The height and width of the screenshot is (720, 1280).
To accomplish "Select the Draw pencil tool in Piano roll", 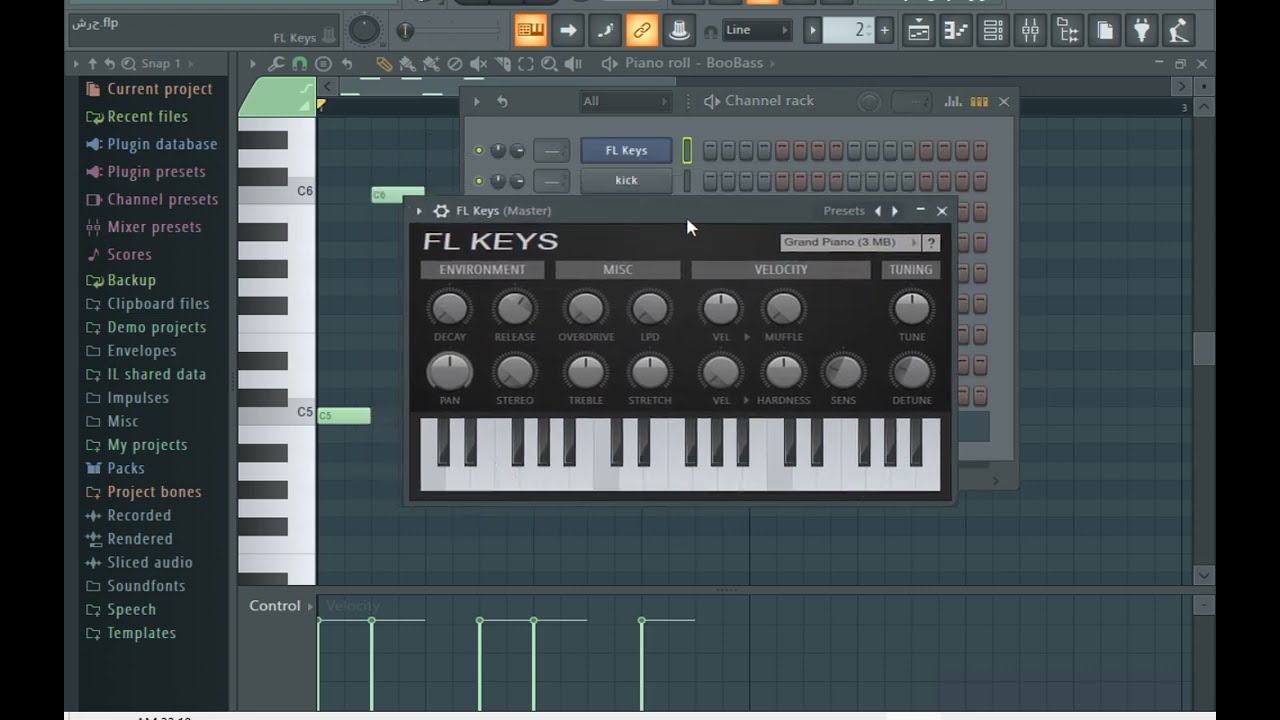I will click(384, 64).
